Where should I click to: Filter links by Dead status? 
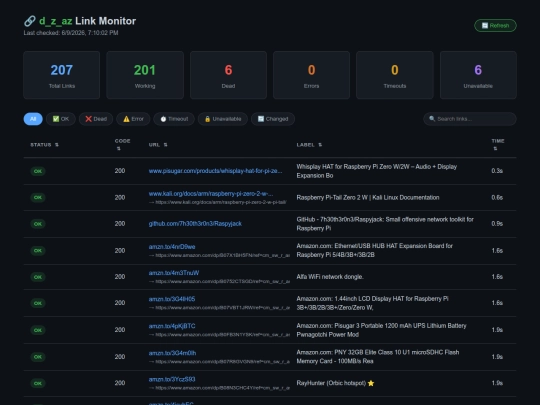click(x=96, y=119)
